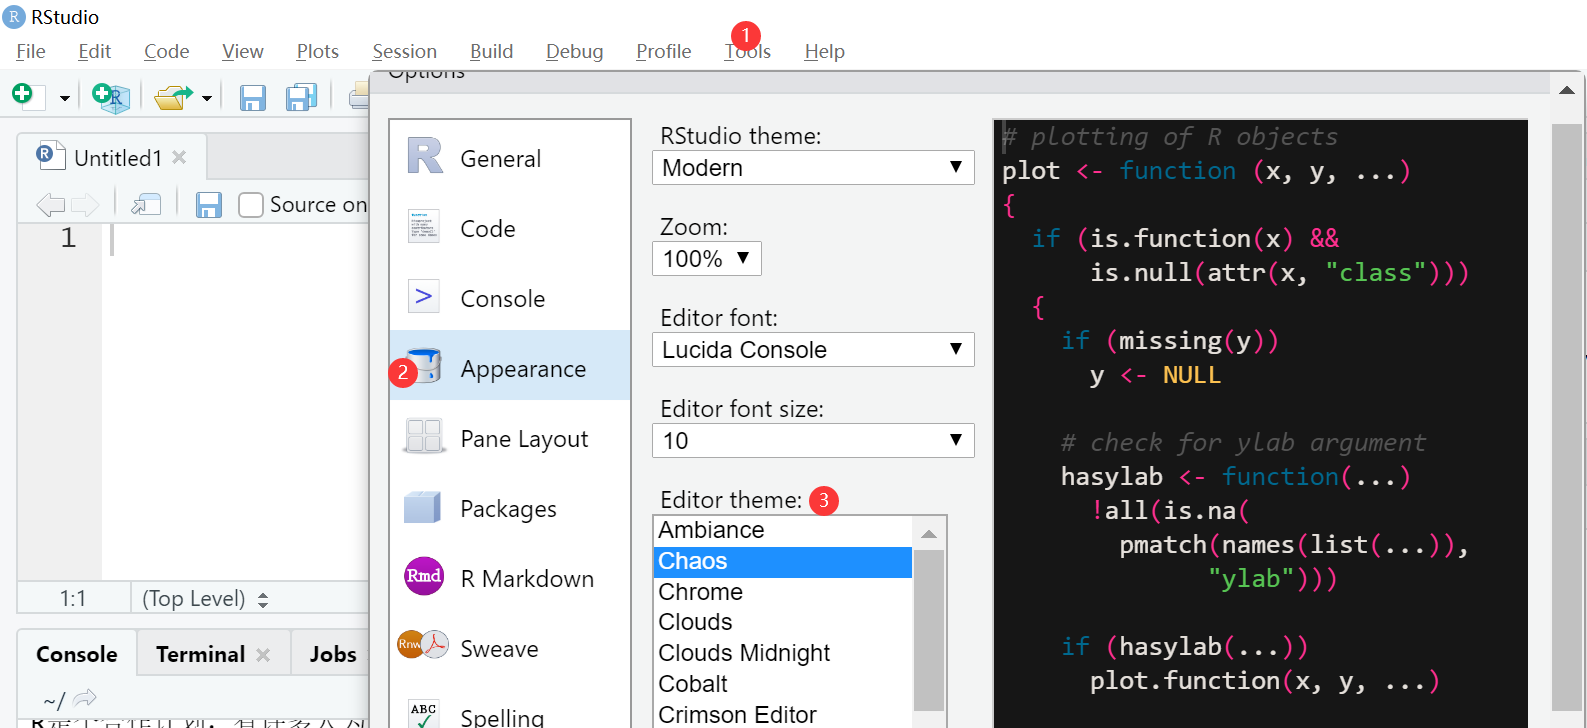Select General options category icon
This screenshot has height=728, width=1587.
tap(424, 157)
